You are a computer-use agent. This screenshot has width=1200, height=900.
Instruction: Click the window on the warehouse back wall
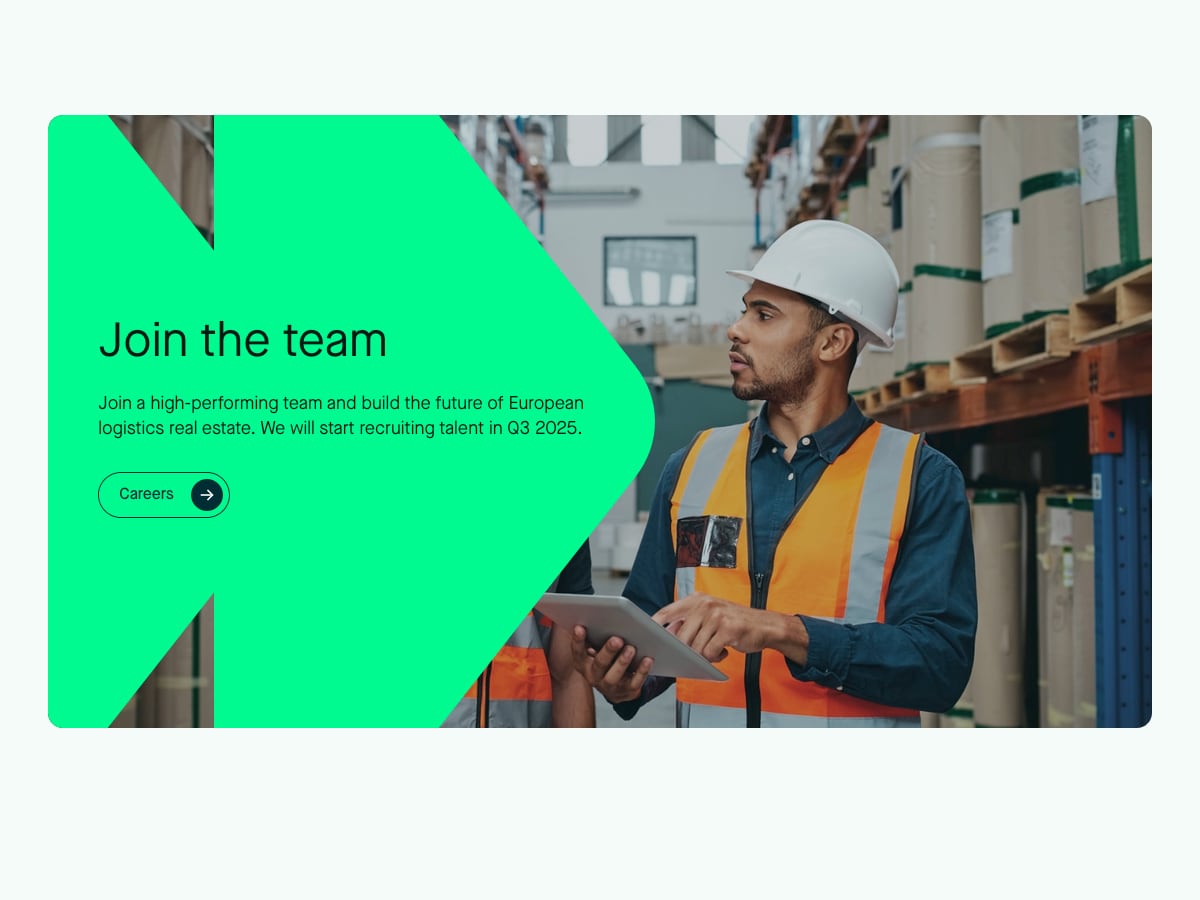[x=650, y=271]
